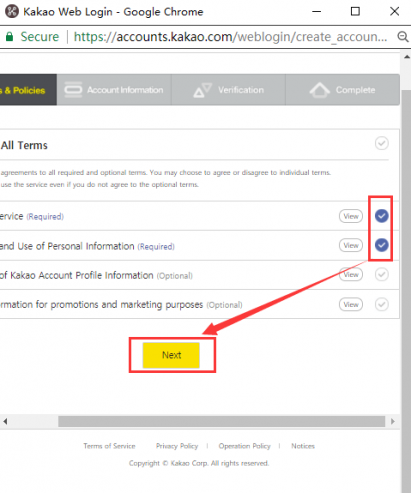Click the Account Information step icon
Image resolution: width=411 pixels, height=493 pixels.
[x=73, y=90]
